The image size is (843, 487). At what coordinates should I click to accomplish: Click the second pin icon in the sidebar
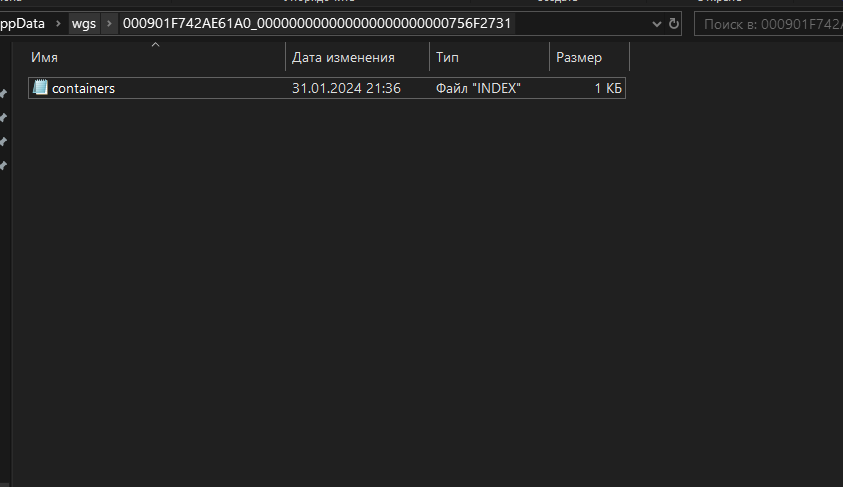(x=3, y=117)
